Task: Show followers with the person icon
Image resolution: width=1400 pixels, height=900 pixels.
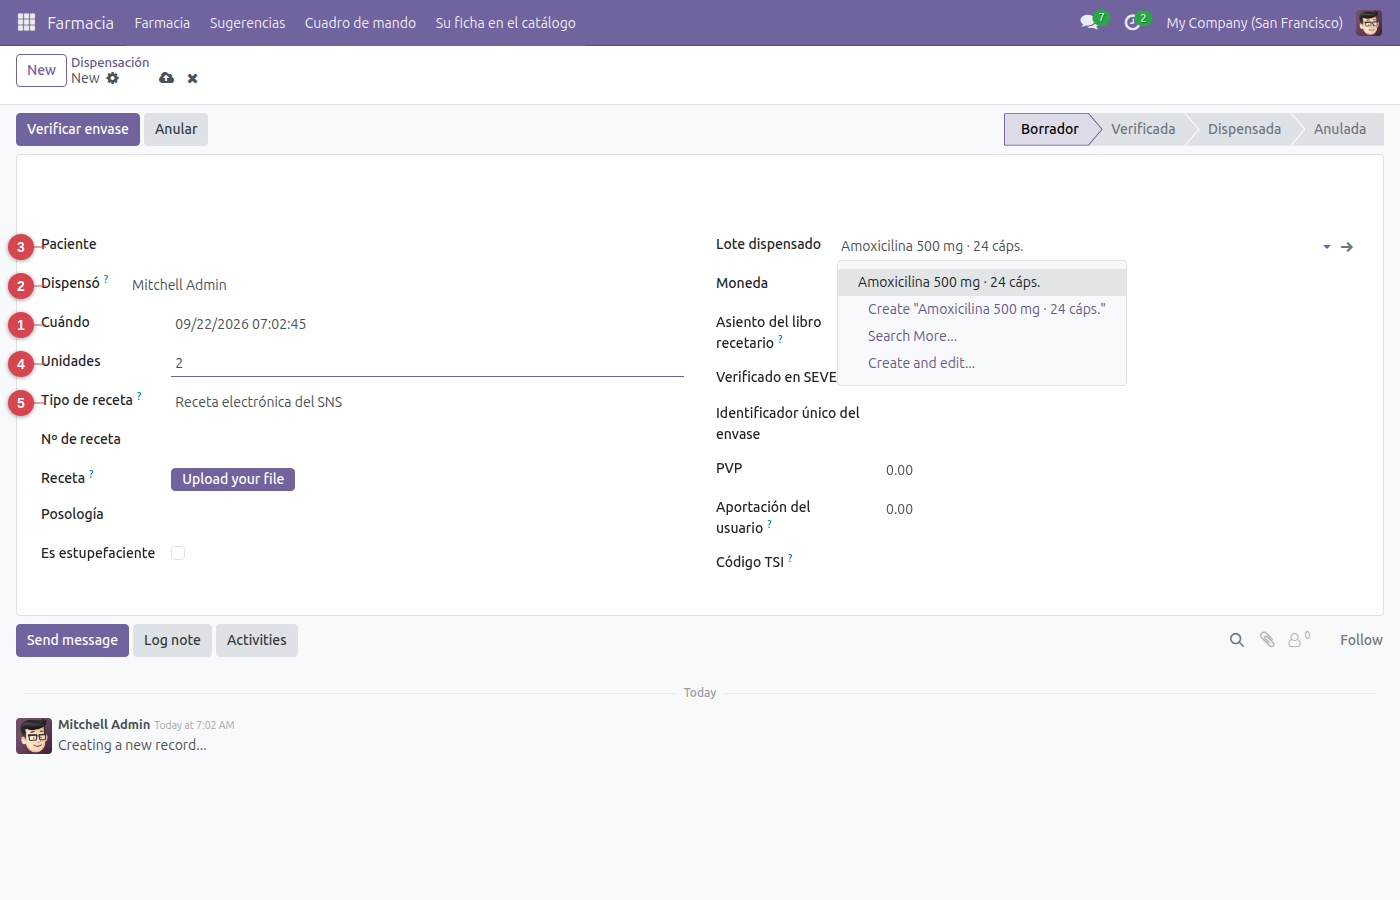Action: pyautogui.click(x=1295, y=640)
